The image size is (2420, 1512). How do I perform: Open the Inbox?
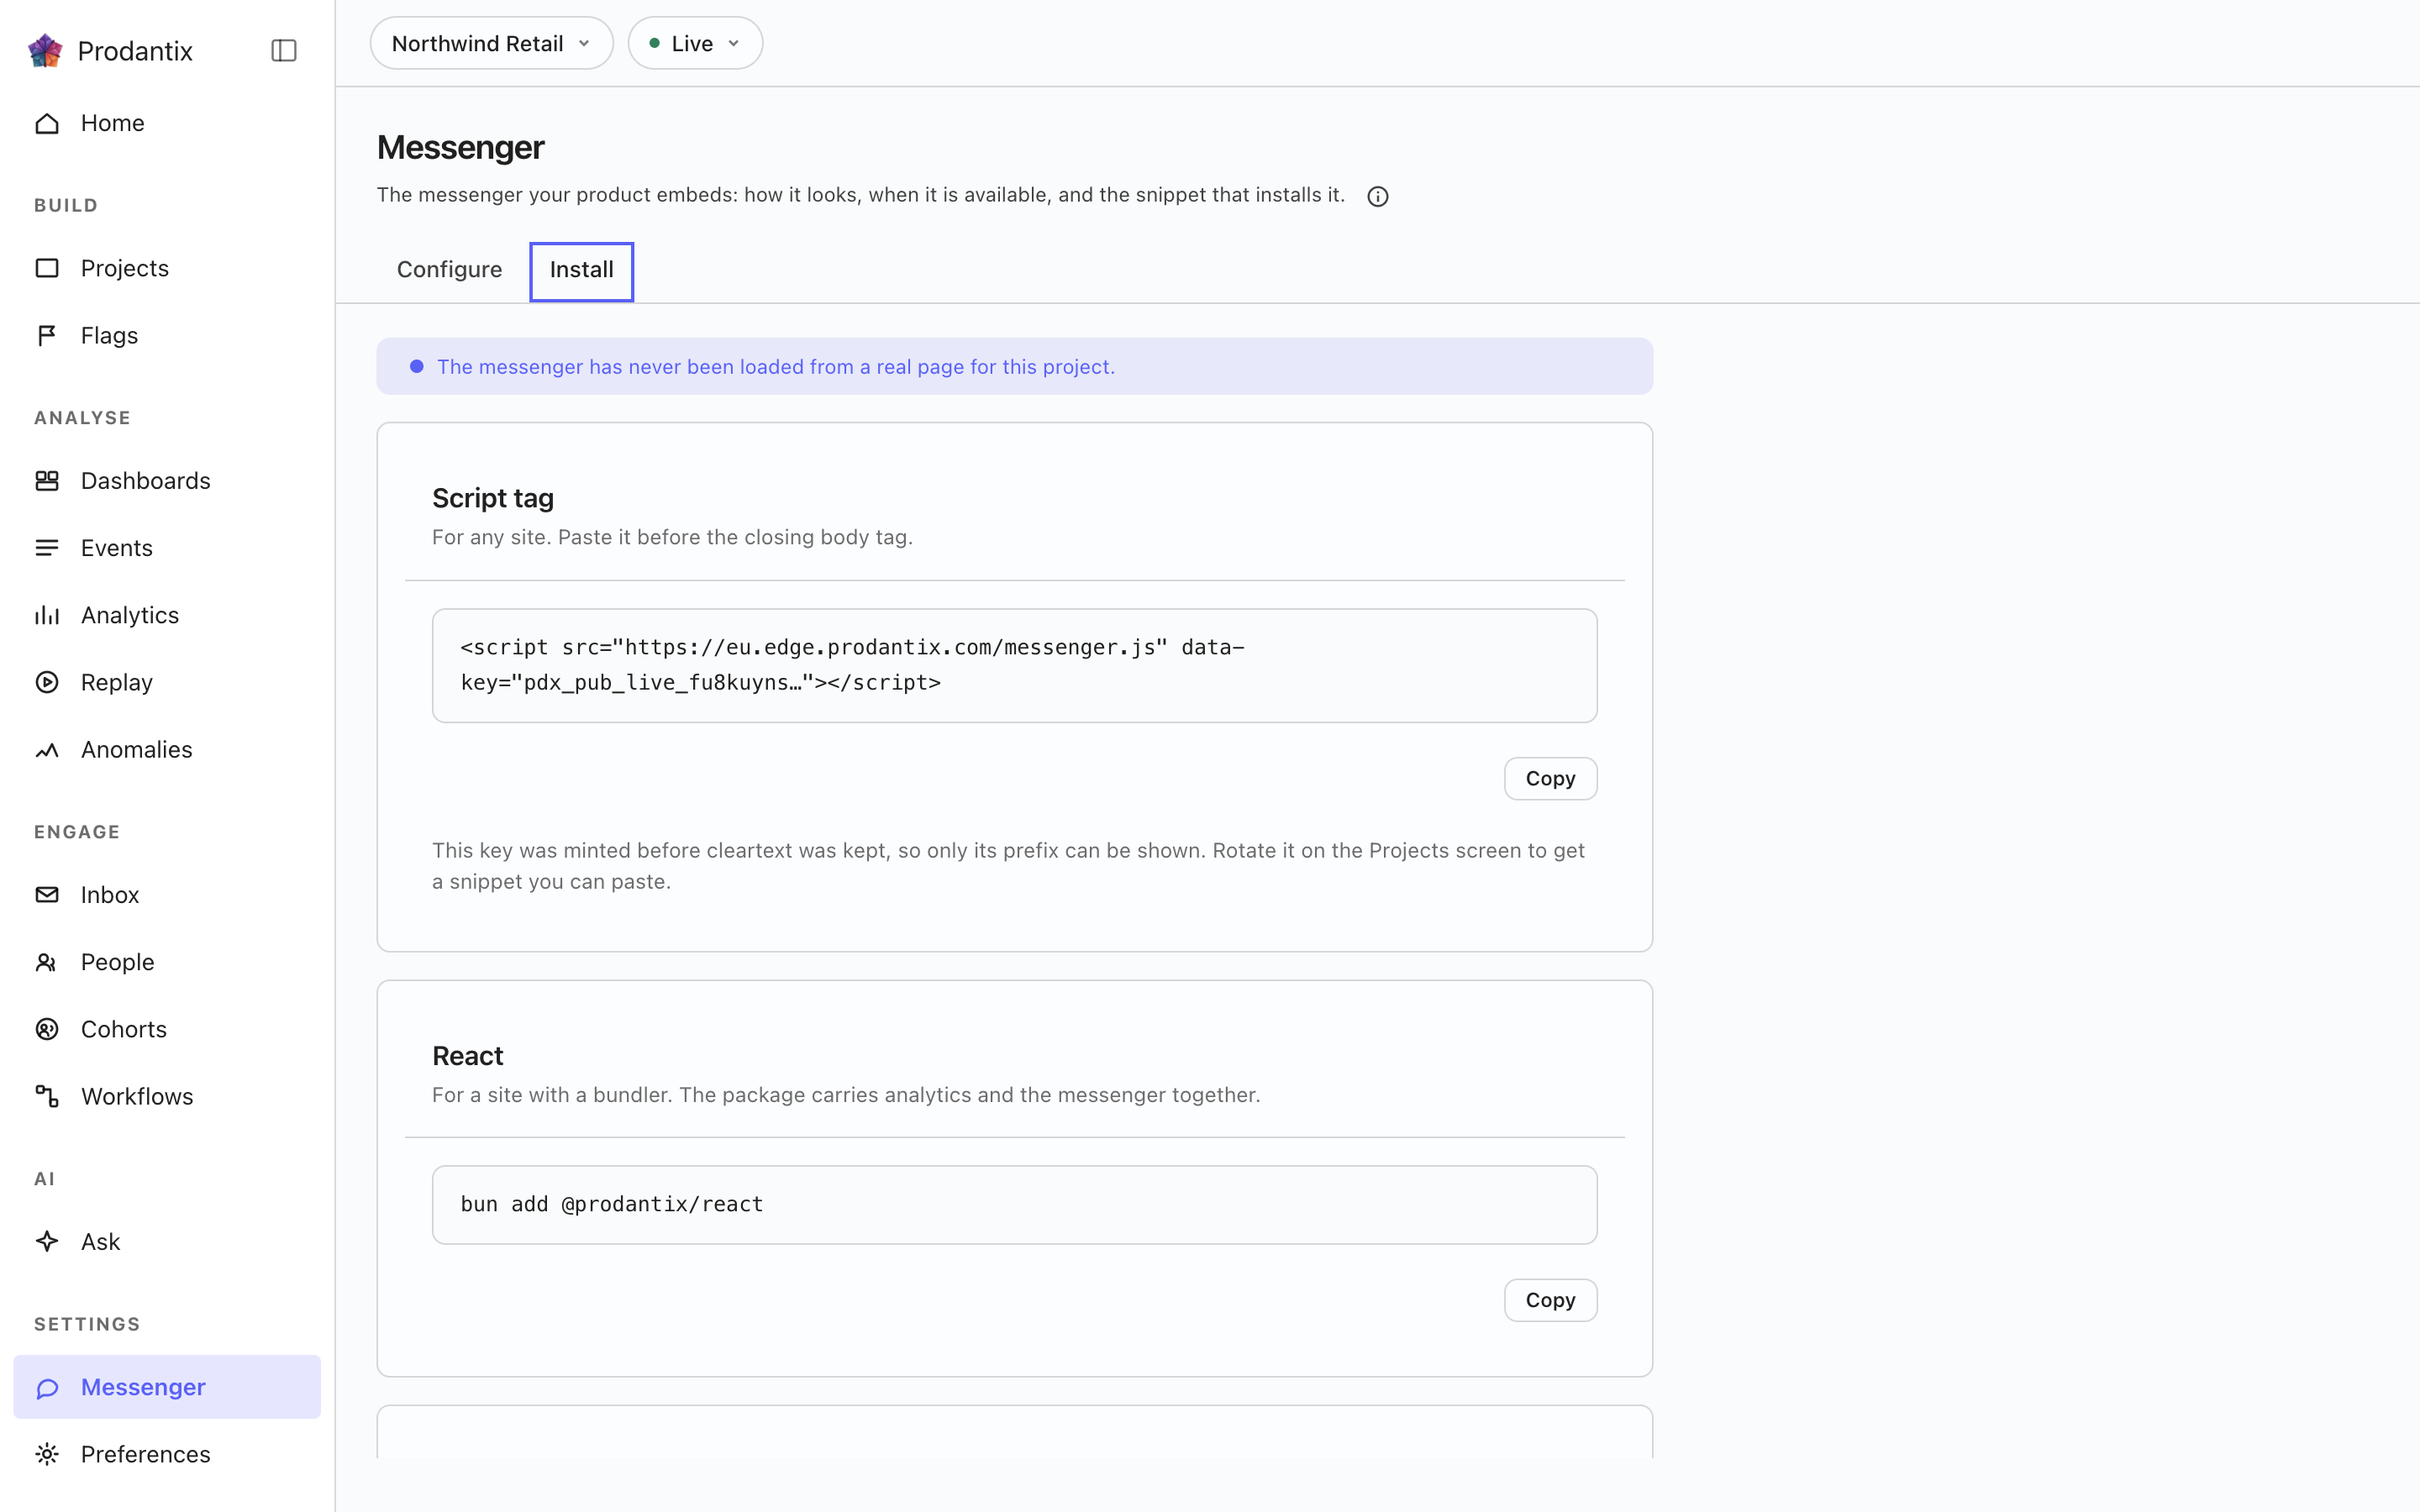tap(167, 895)
